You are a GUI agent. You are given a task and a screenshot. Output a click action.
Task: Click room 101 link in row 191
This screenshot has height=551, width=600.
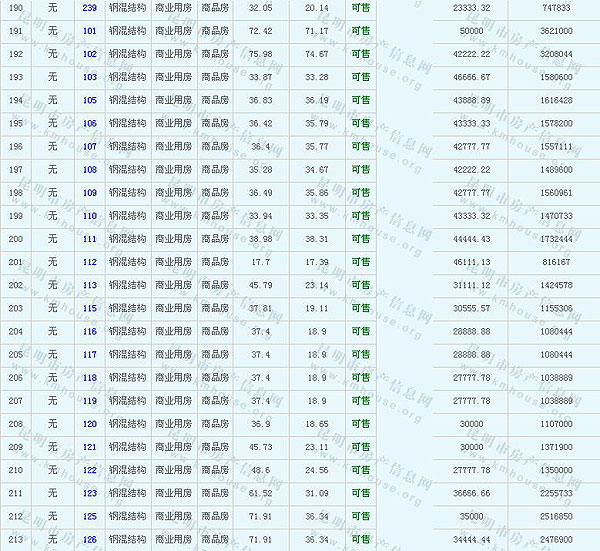(x=90, y=31)
